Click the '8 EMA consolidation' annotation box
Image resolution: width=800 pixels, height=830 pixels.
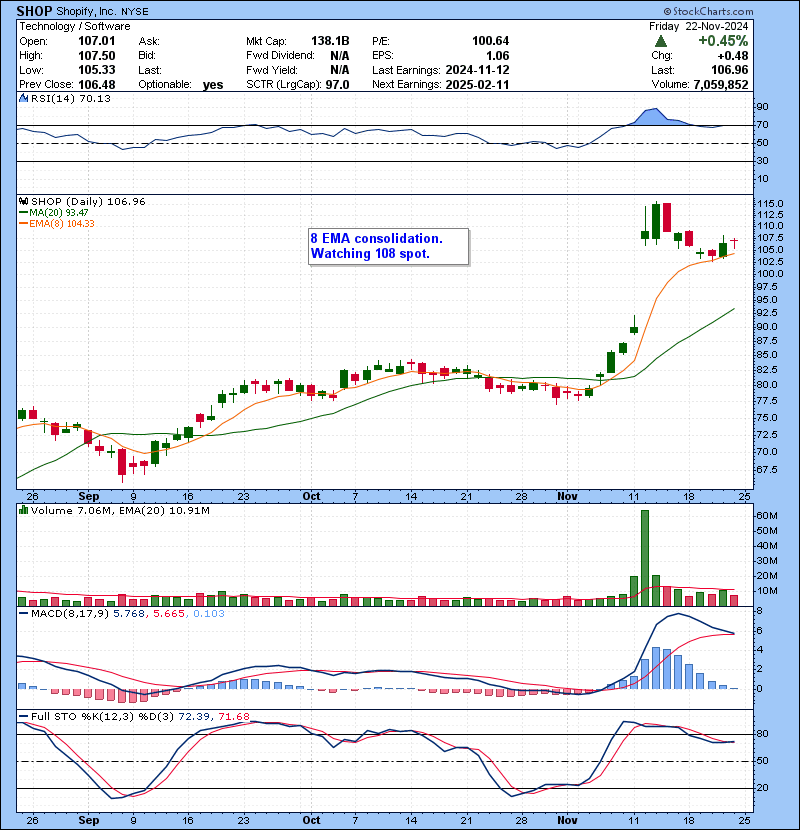[x=389, y=246]
